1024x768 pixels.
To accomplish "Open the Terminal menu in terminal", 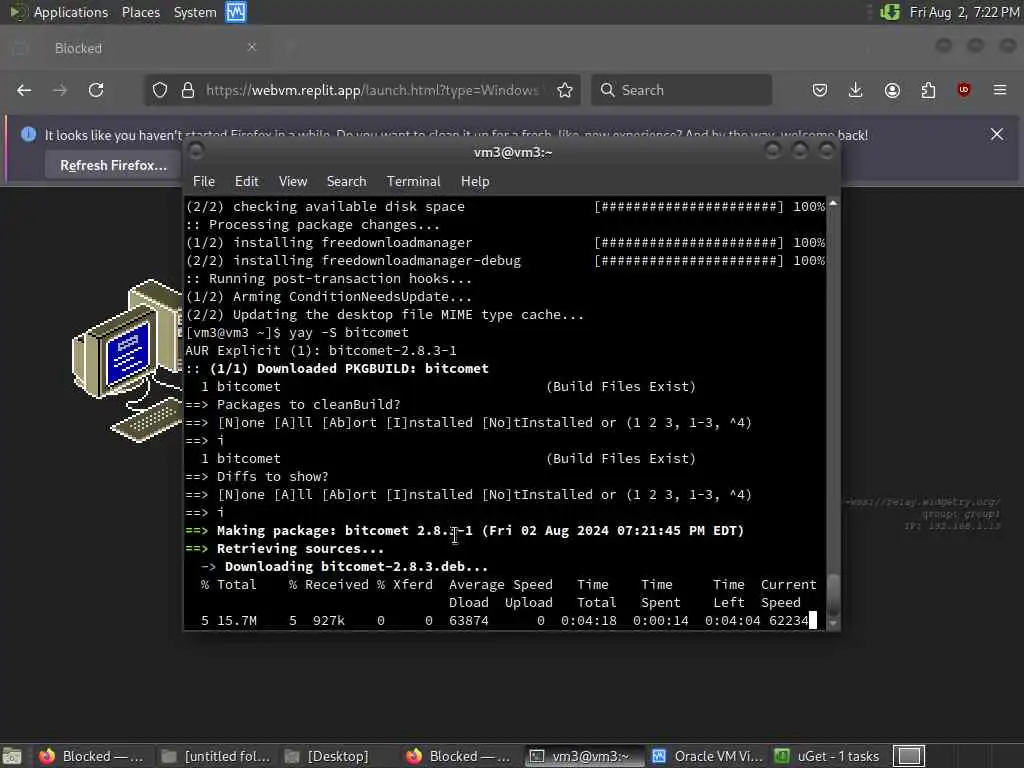I will tap(413, 182).
